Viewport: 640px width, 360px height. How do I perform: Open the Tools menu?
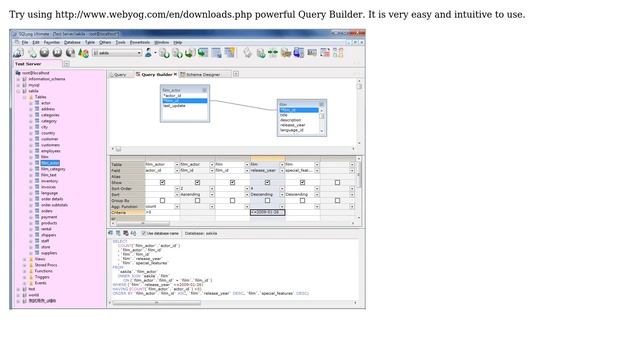coord(120,42)
